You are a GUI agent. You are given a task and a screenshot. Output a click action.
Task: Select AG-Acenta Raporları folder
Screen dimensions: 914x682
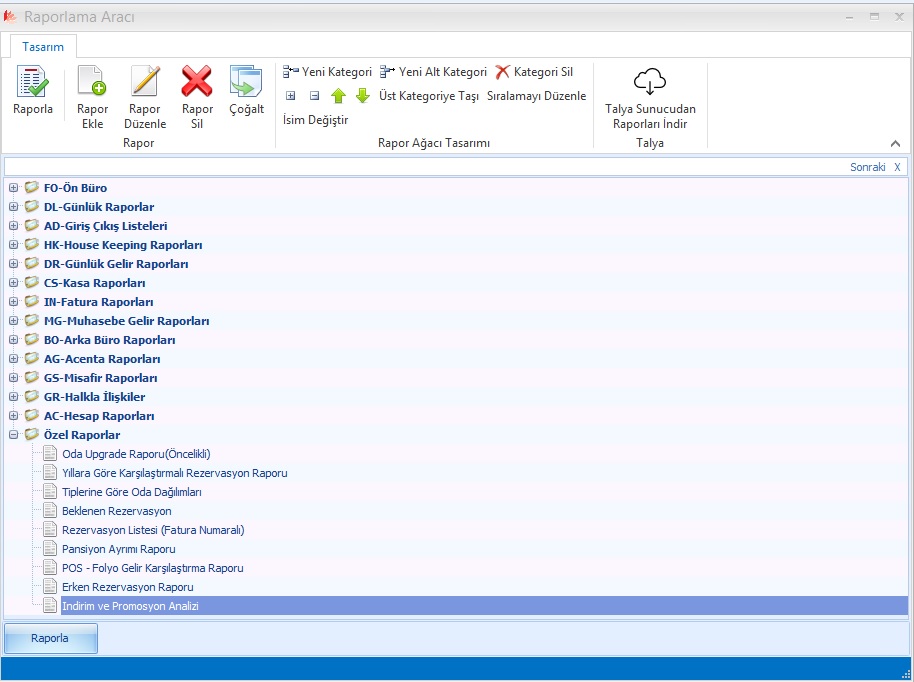(x=102, y=359)
